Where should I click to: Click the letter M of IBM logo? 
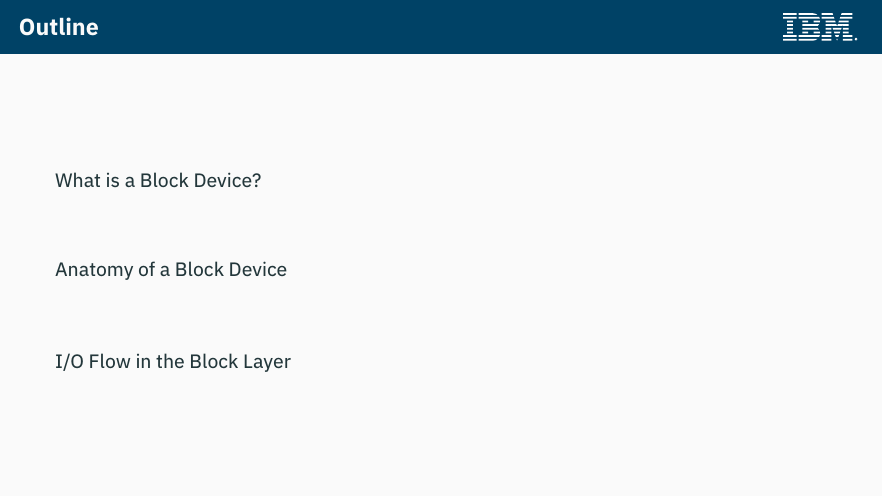pos(839,27)
